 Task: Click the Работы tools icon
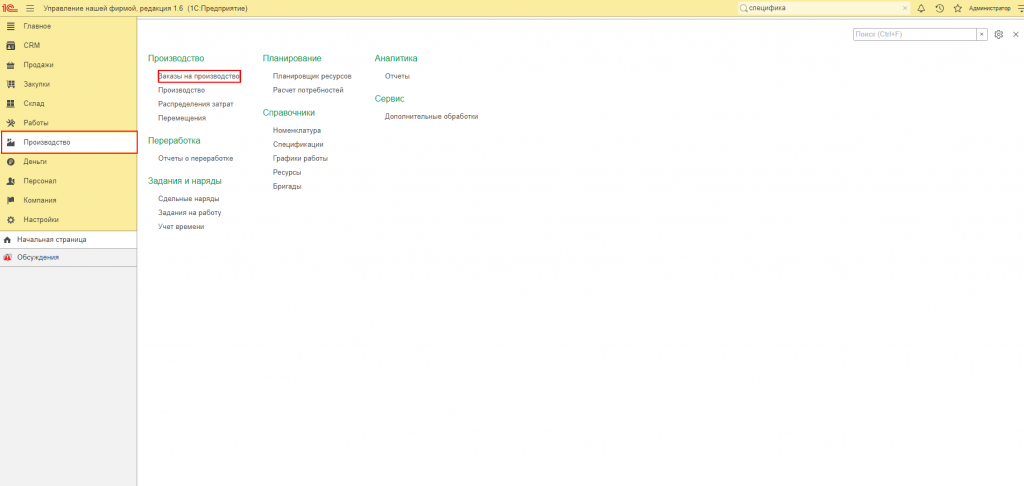coord(10,123)
